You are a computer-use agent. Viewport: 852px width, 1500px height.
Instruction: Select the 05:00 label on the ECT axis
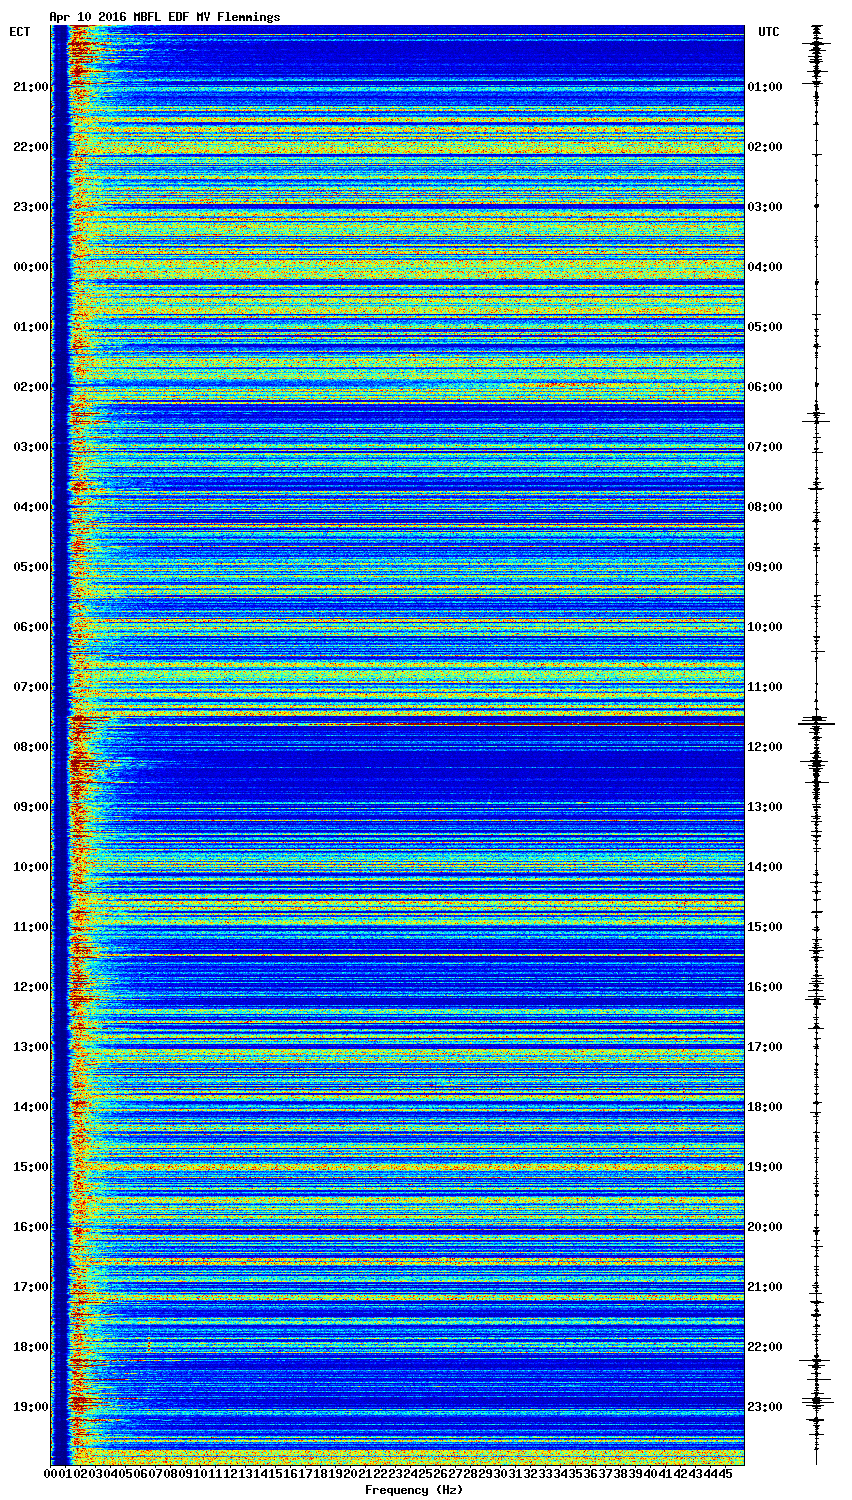point(30,567)
